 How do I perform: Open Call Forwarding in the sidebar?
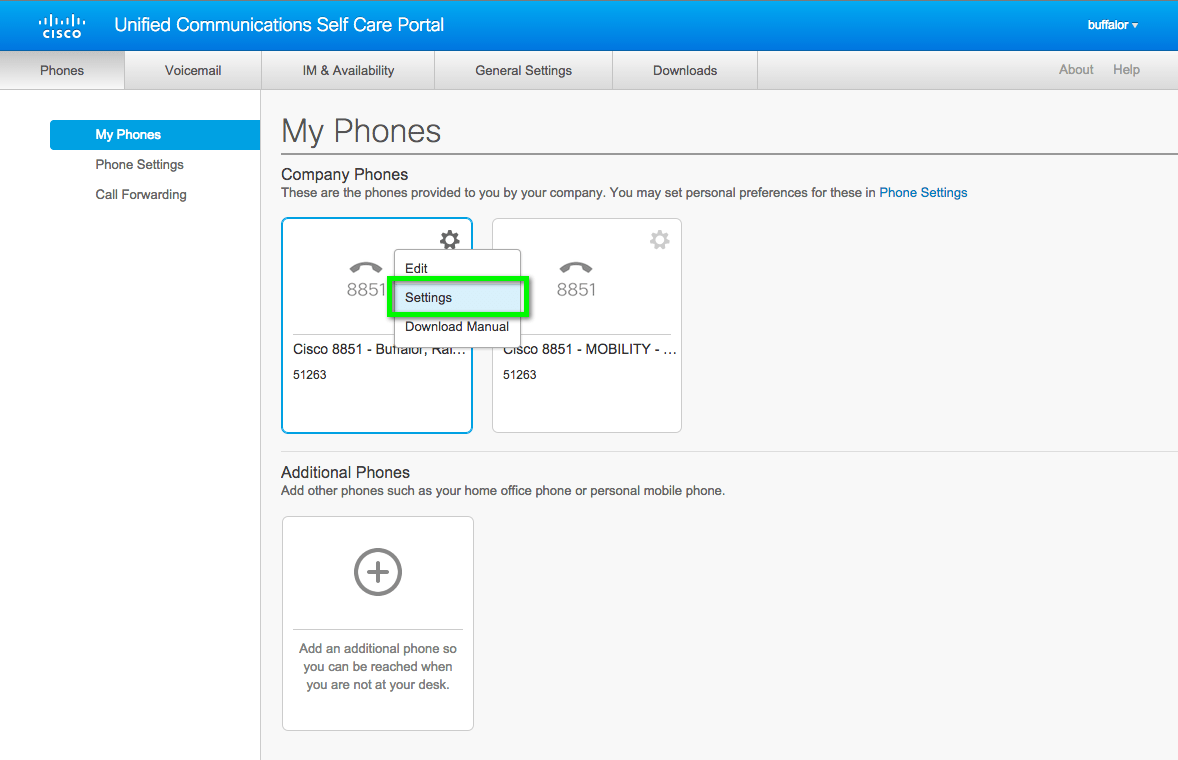click(x=141, y=195)
